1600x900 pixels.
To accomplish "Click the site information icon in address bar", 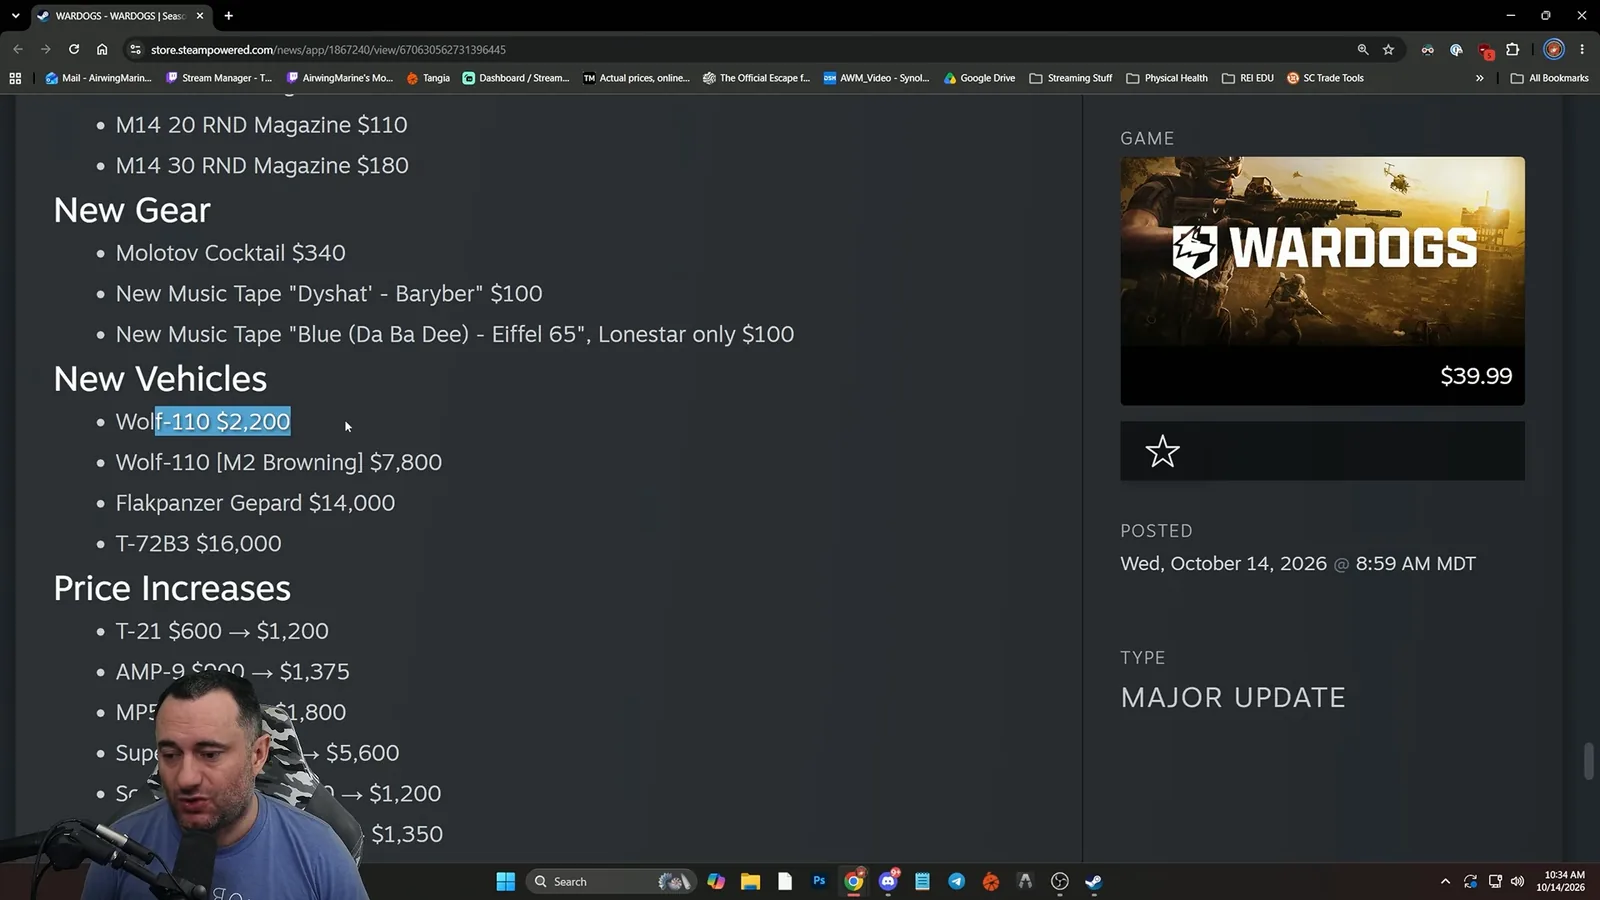I will pyautogui.click(x=135, y=49).
